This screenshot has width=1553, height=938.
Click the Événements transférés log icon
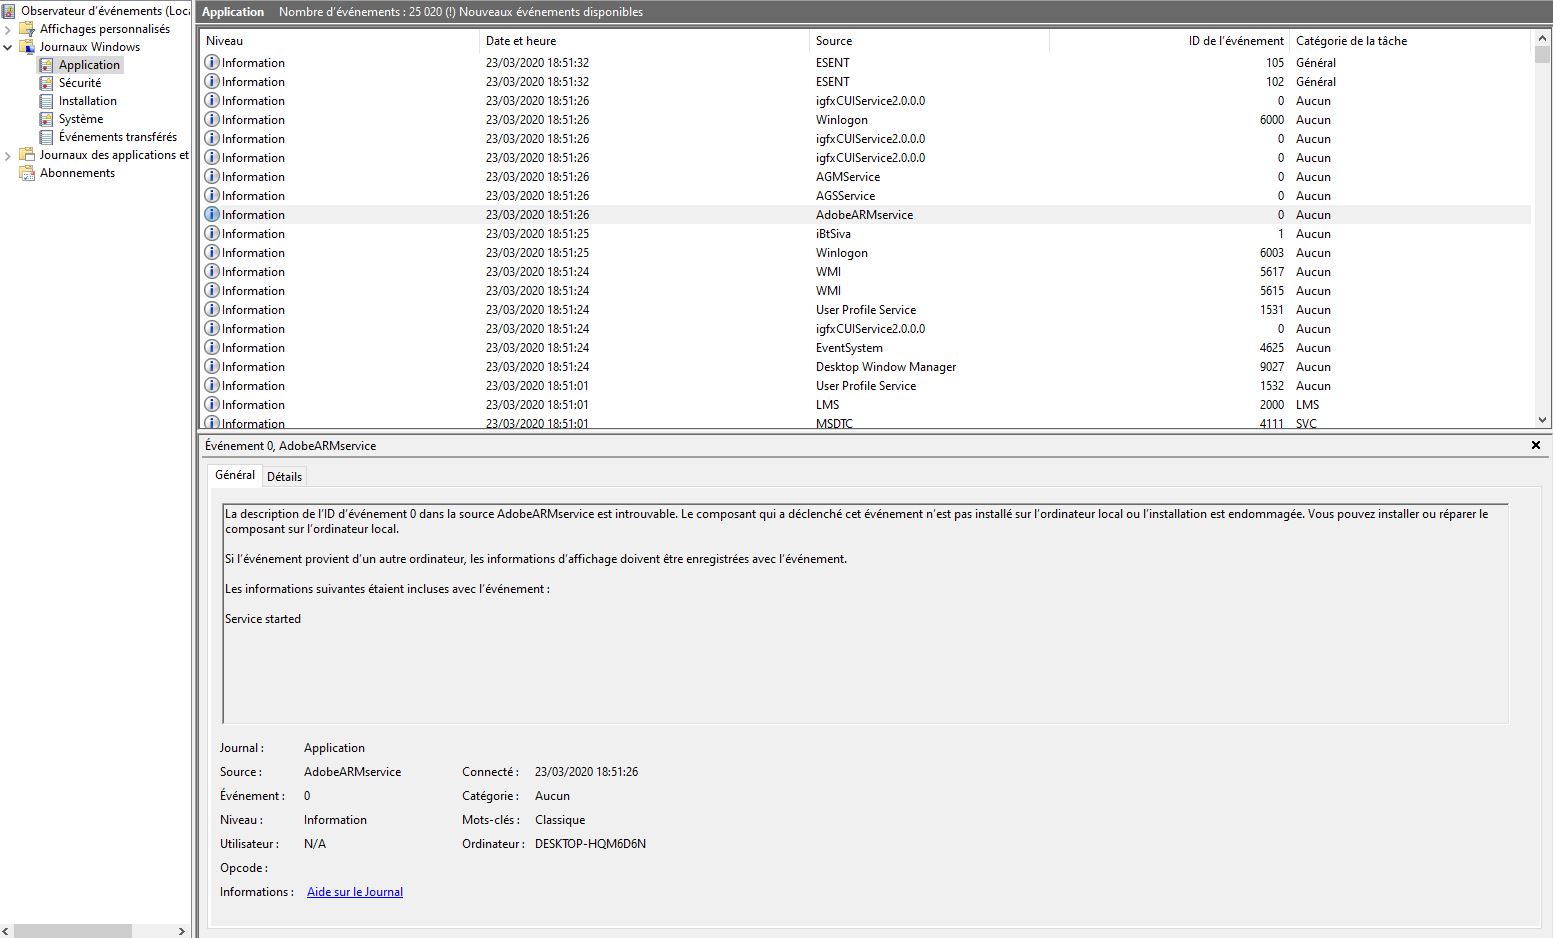click(x=46, y=137)
